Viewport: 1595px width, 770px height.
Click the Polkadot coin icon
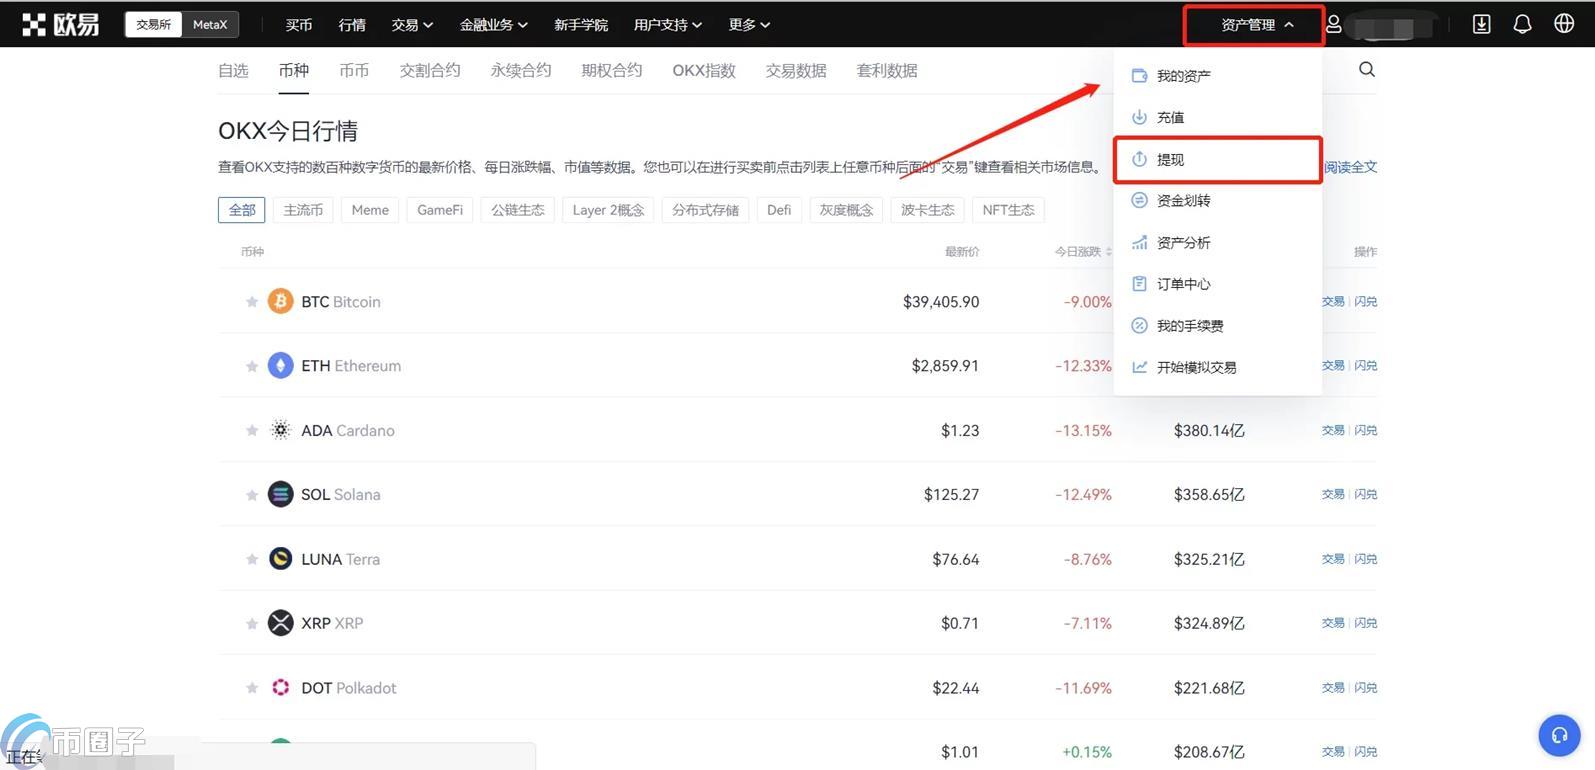click(280, 687)
